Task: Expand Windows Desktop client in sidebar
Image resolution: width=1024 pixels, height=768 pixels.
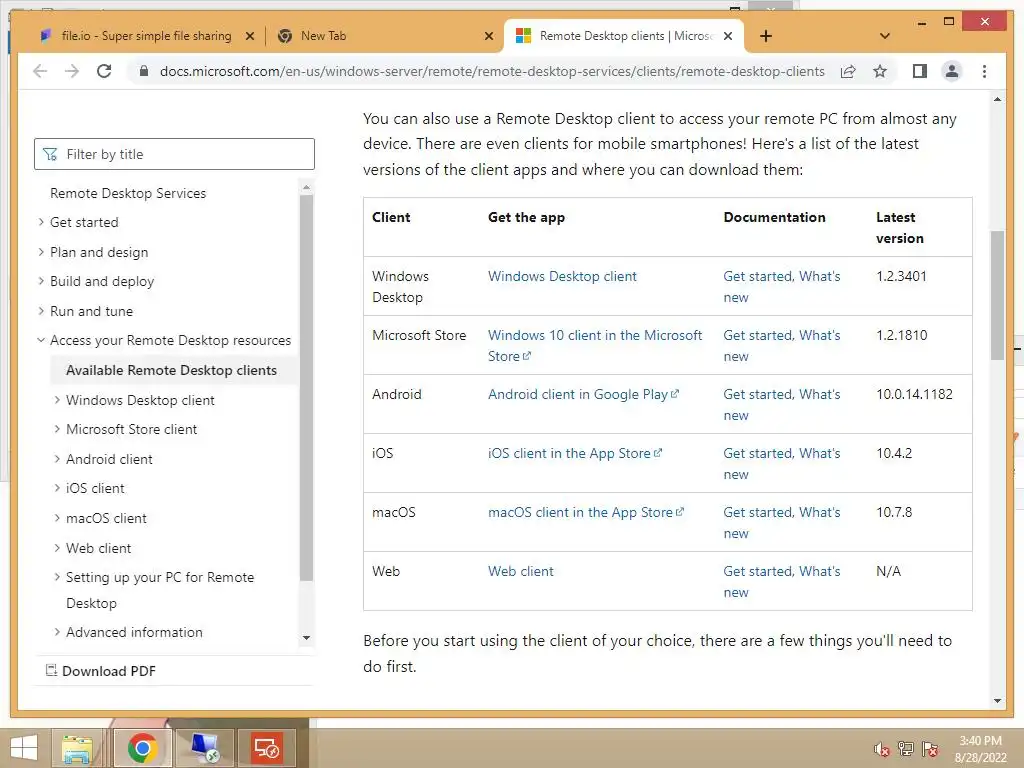Action: coord(140,400)
